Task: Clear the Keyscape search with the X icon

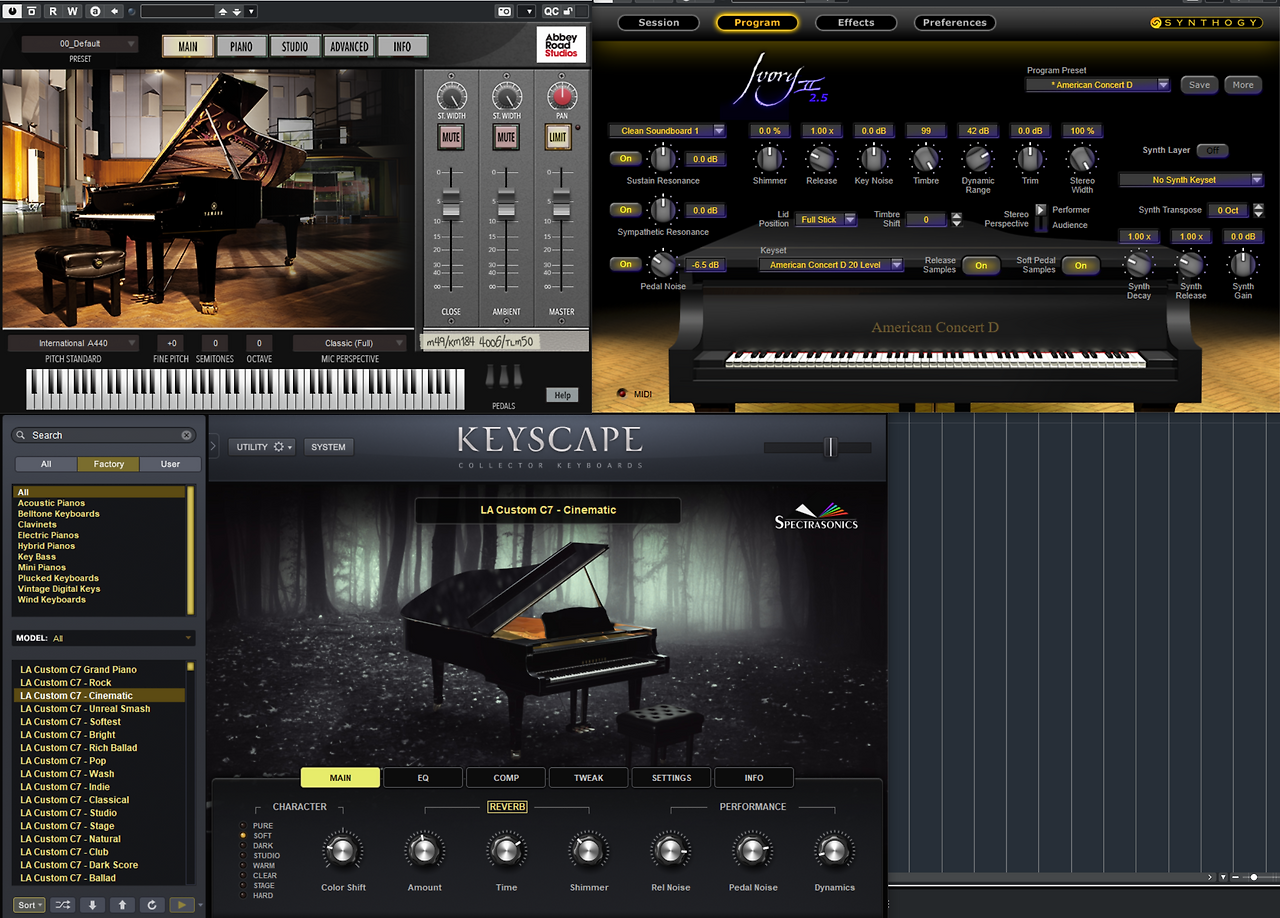Action: pyautogui.click(x=186, y=435)
